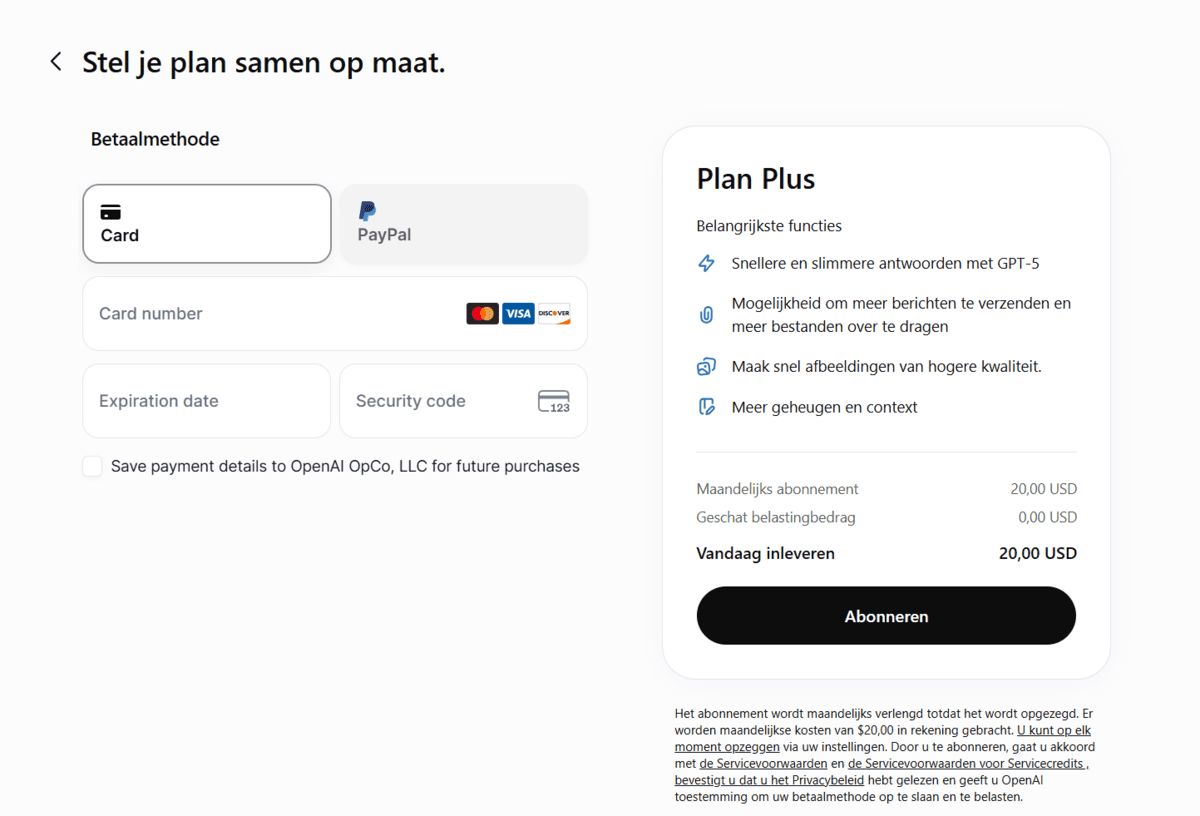The width and height of the screenshot is (1200, 816).
Task: Click the CVC card icon with 123
Action: pyautogui.click(x=554, y=401)
